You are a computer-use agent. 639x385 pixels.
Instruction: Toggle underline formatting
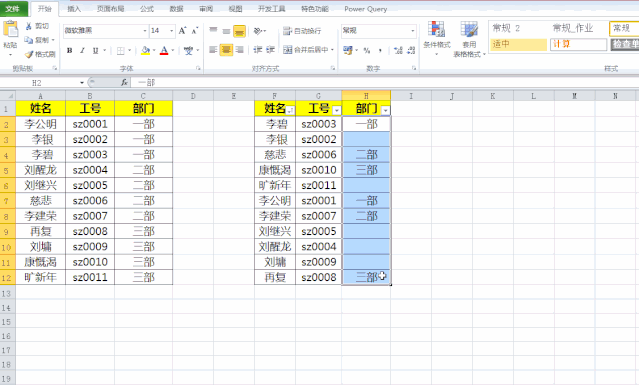coord(95,51)
